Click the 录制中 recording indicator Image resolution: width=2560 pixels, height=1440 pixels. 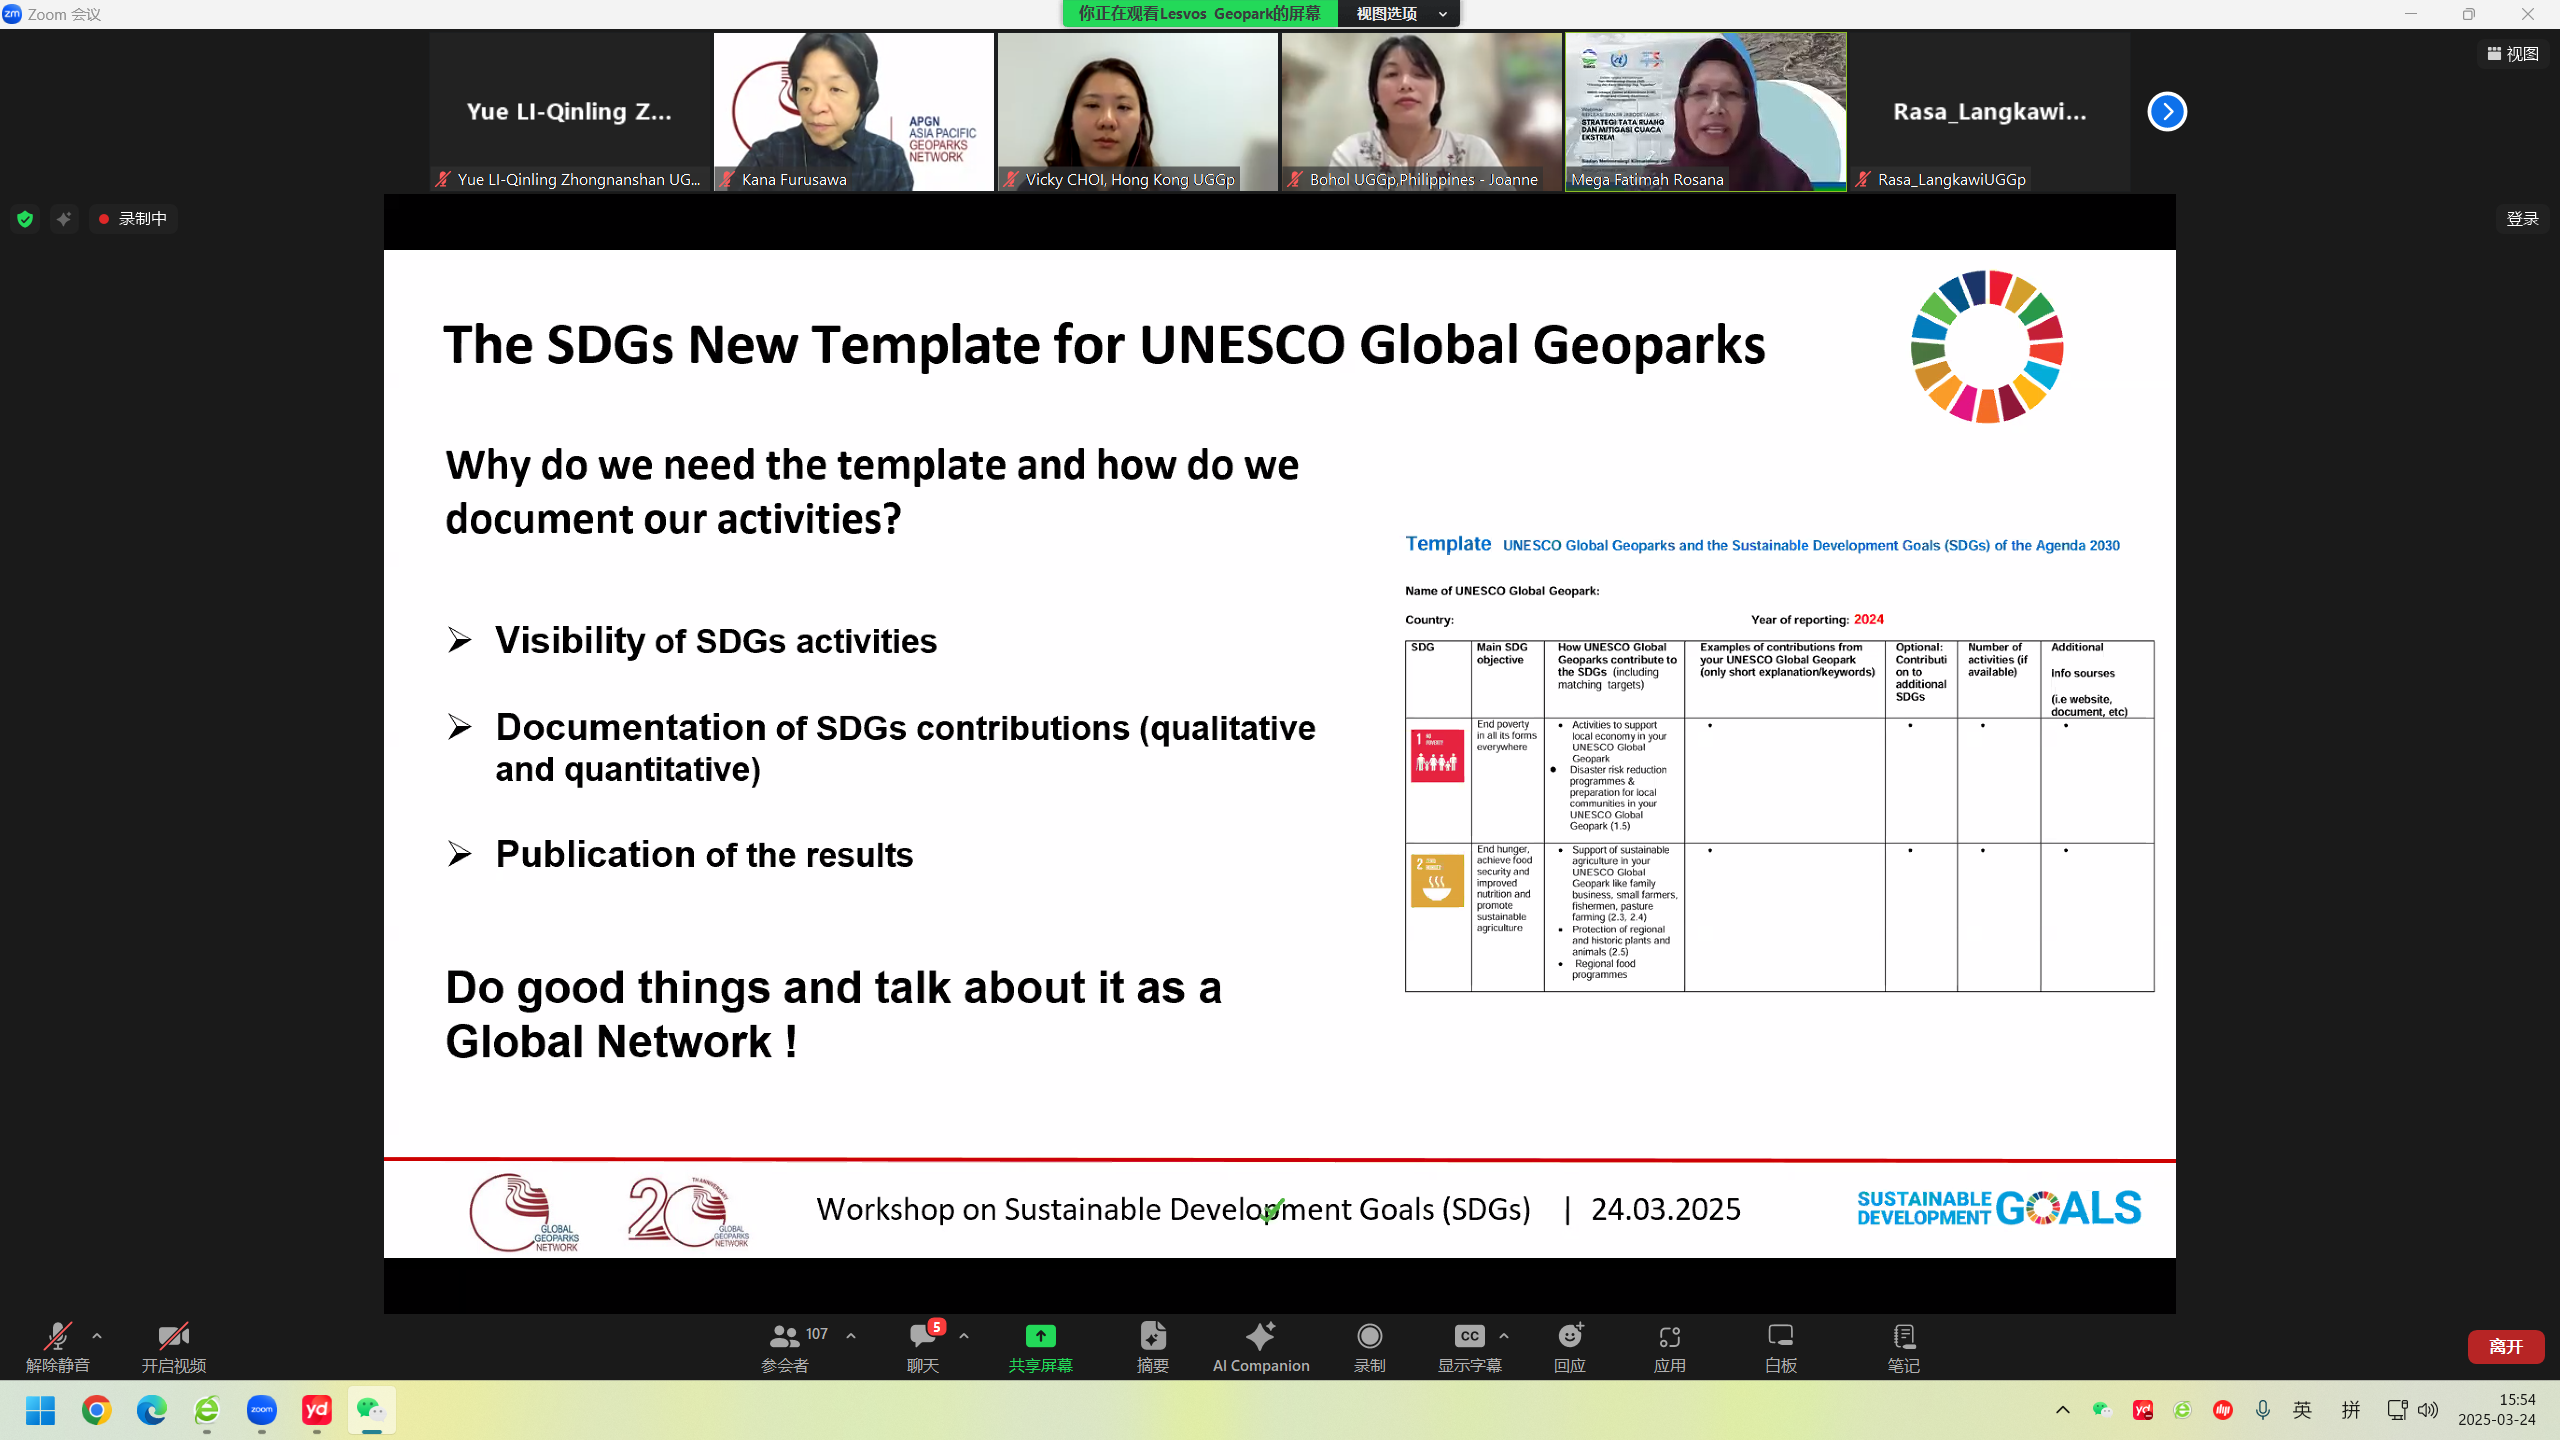(x=132, y=218)
